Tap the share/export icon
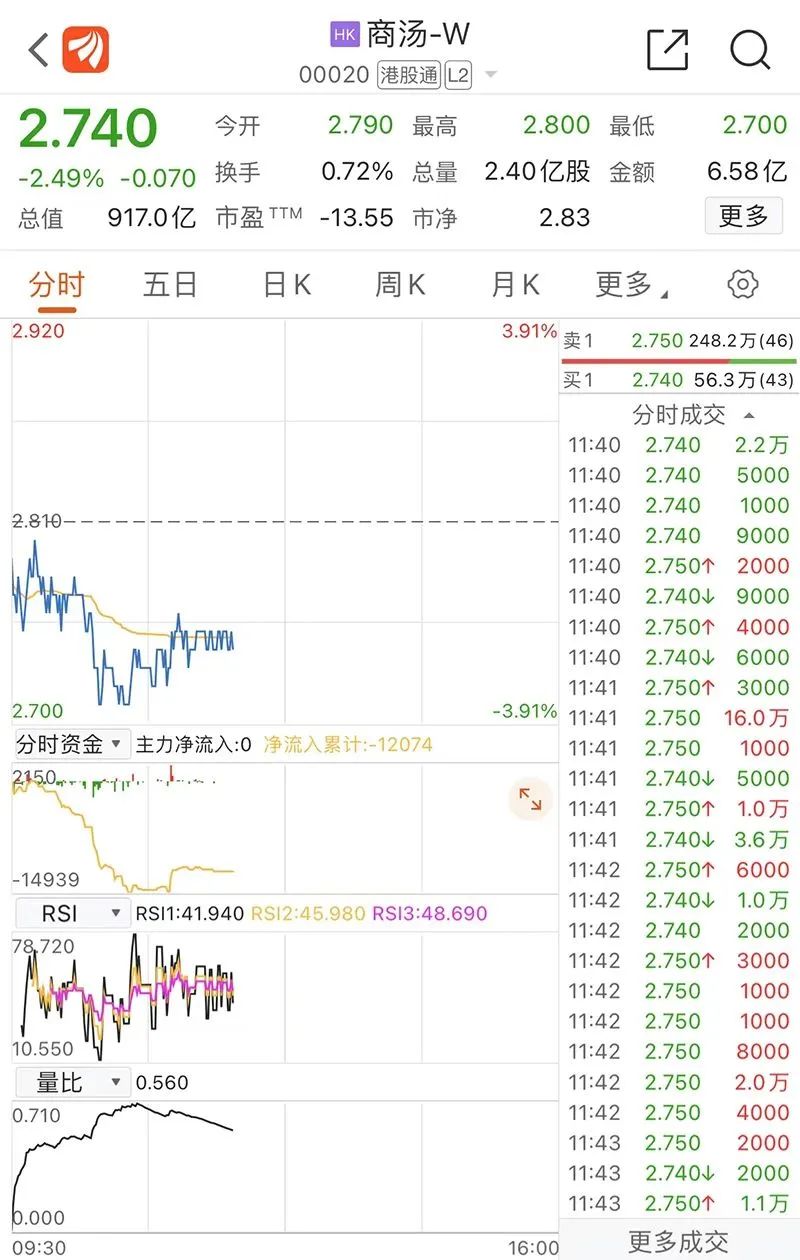The height and width of the screenshot is (1260, 800). [667, 49]
